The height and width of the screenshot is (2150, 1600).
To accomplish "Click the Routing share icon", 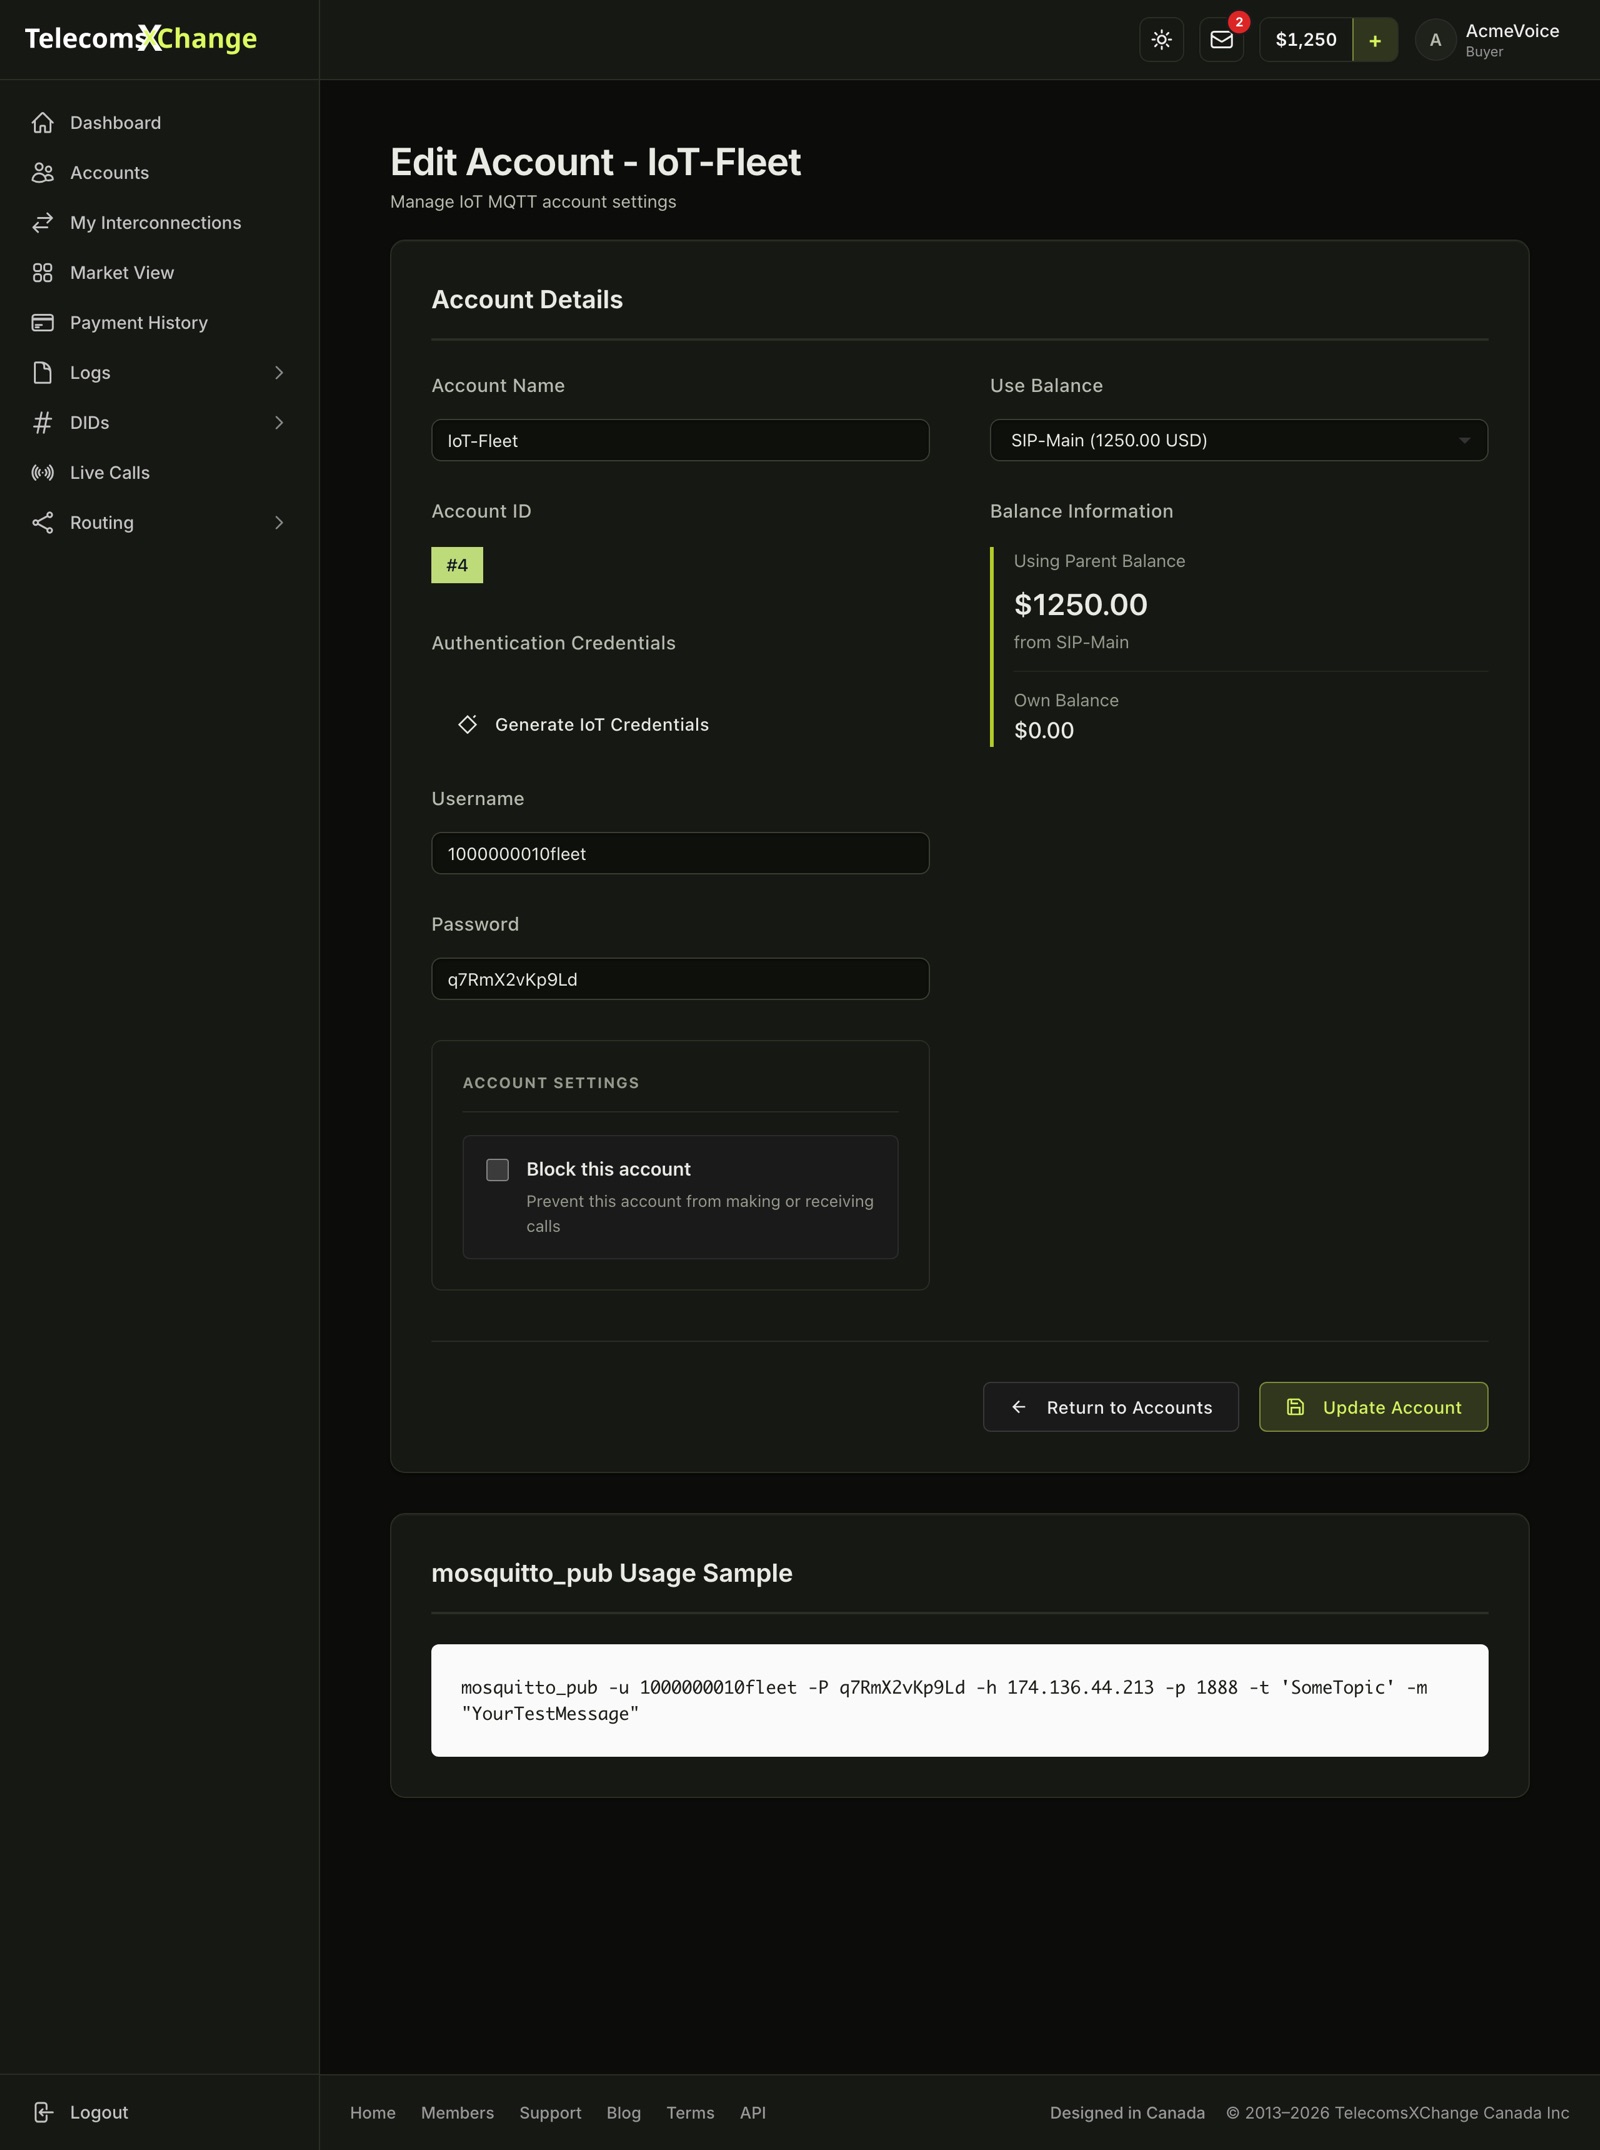I will tap(42, 523).
